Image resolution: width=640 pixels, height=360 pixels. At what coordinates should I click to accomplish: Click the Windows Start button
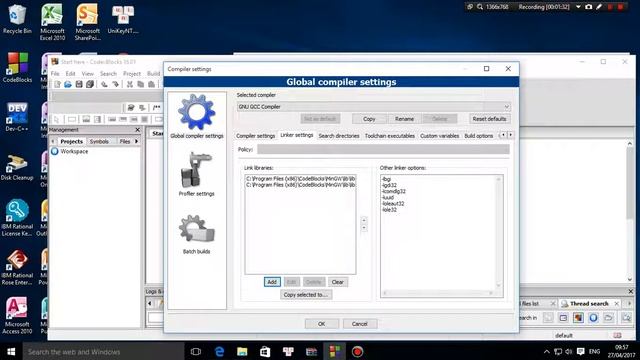(11, 351)
